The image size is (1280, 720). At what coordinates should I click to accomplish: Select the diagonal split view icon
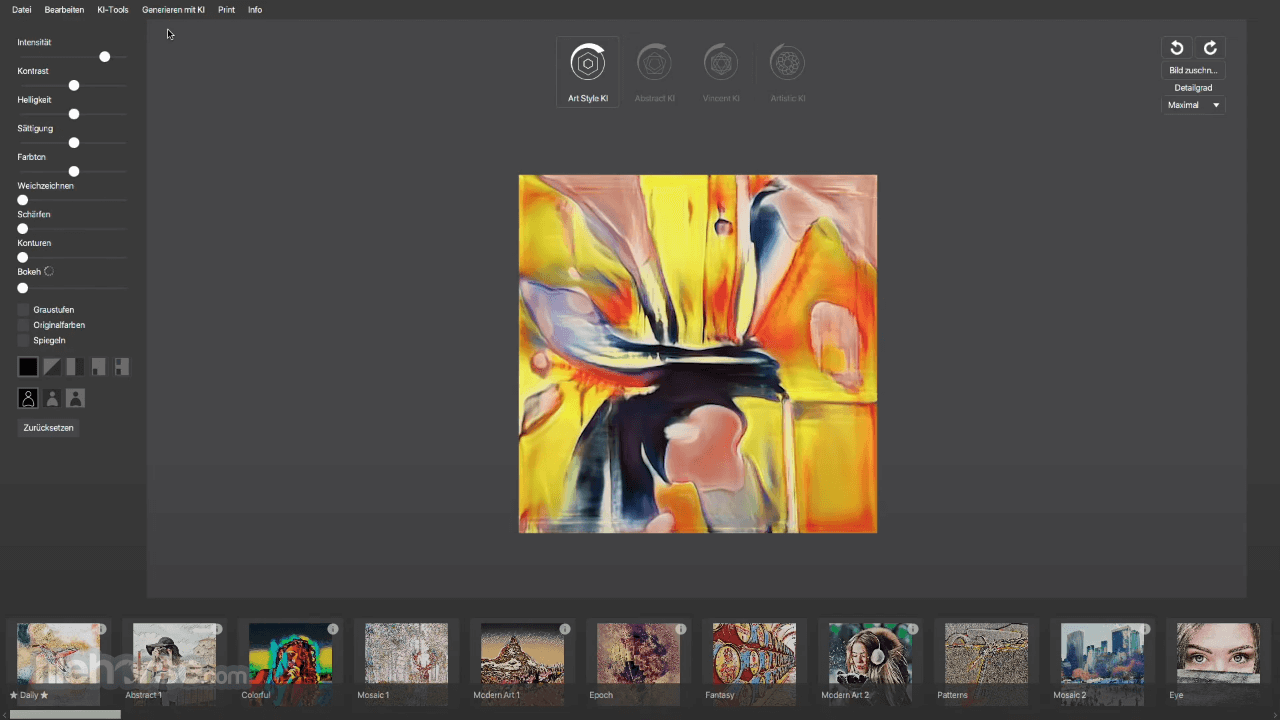click(52, 367)
